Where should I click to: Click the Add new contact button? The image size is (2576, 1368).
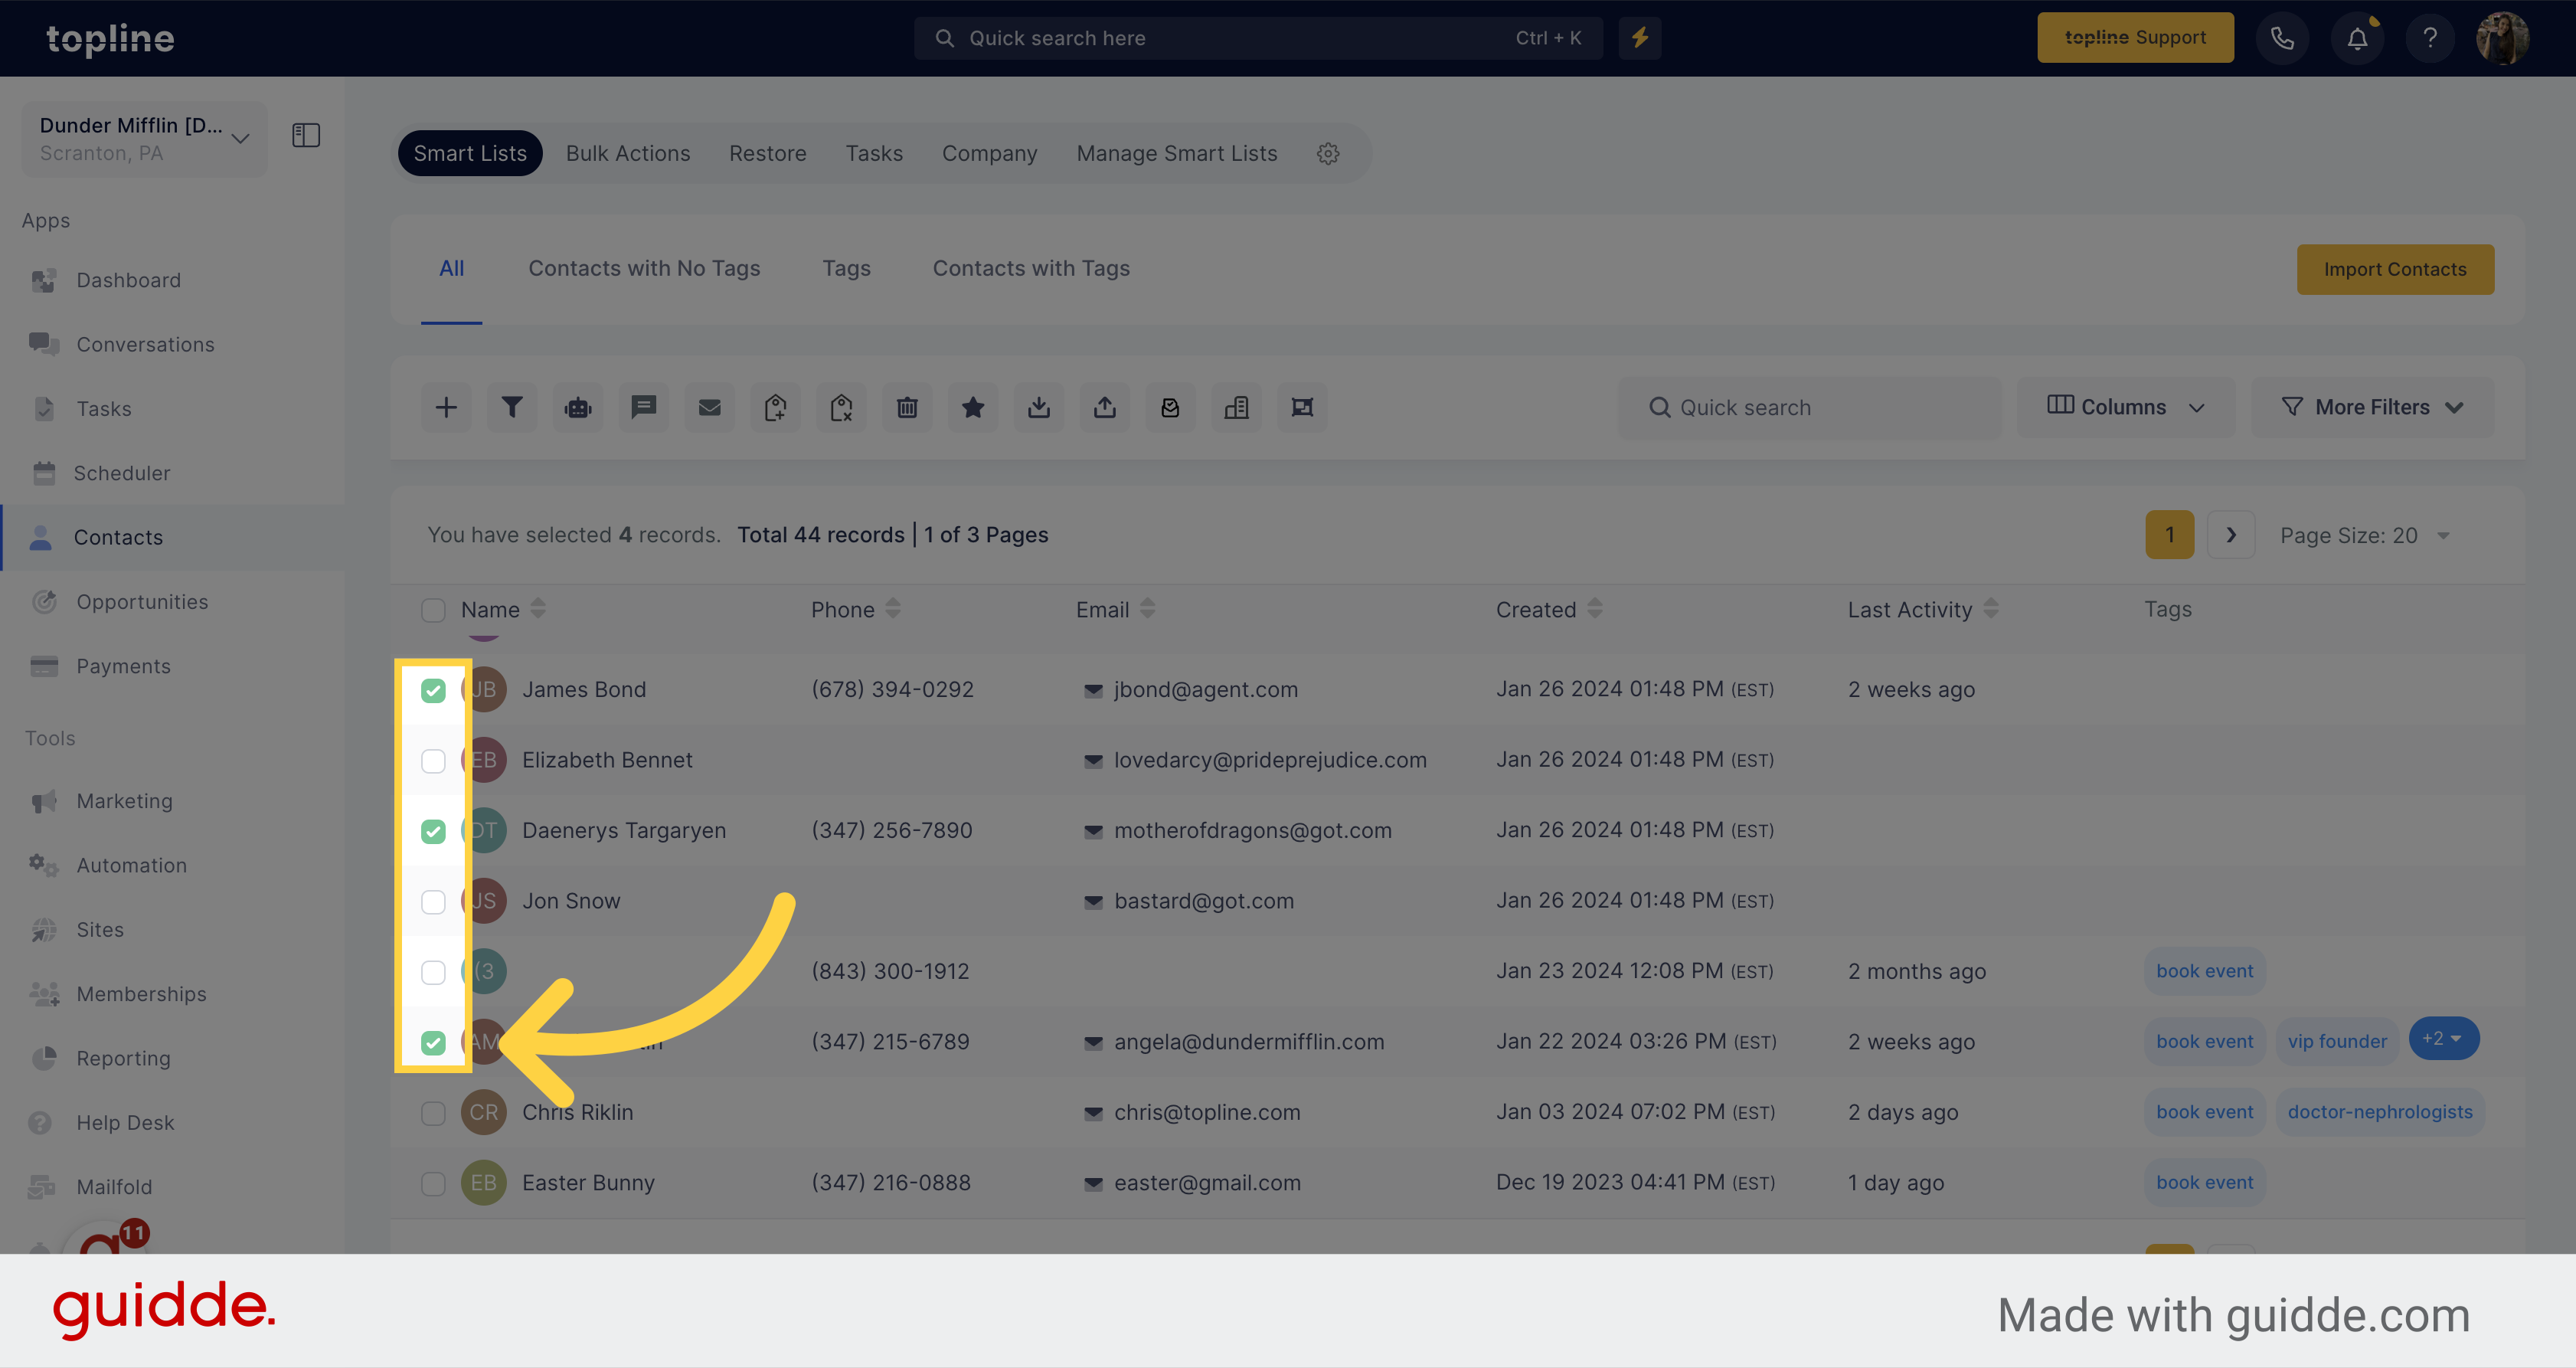click(446, 405)
